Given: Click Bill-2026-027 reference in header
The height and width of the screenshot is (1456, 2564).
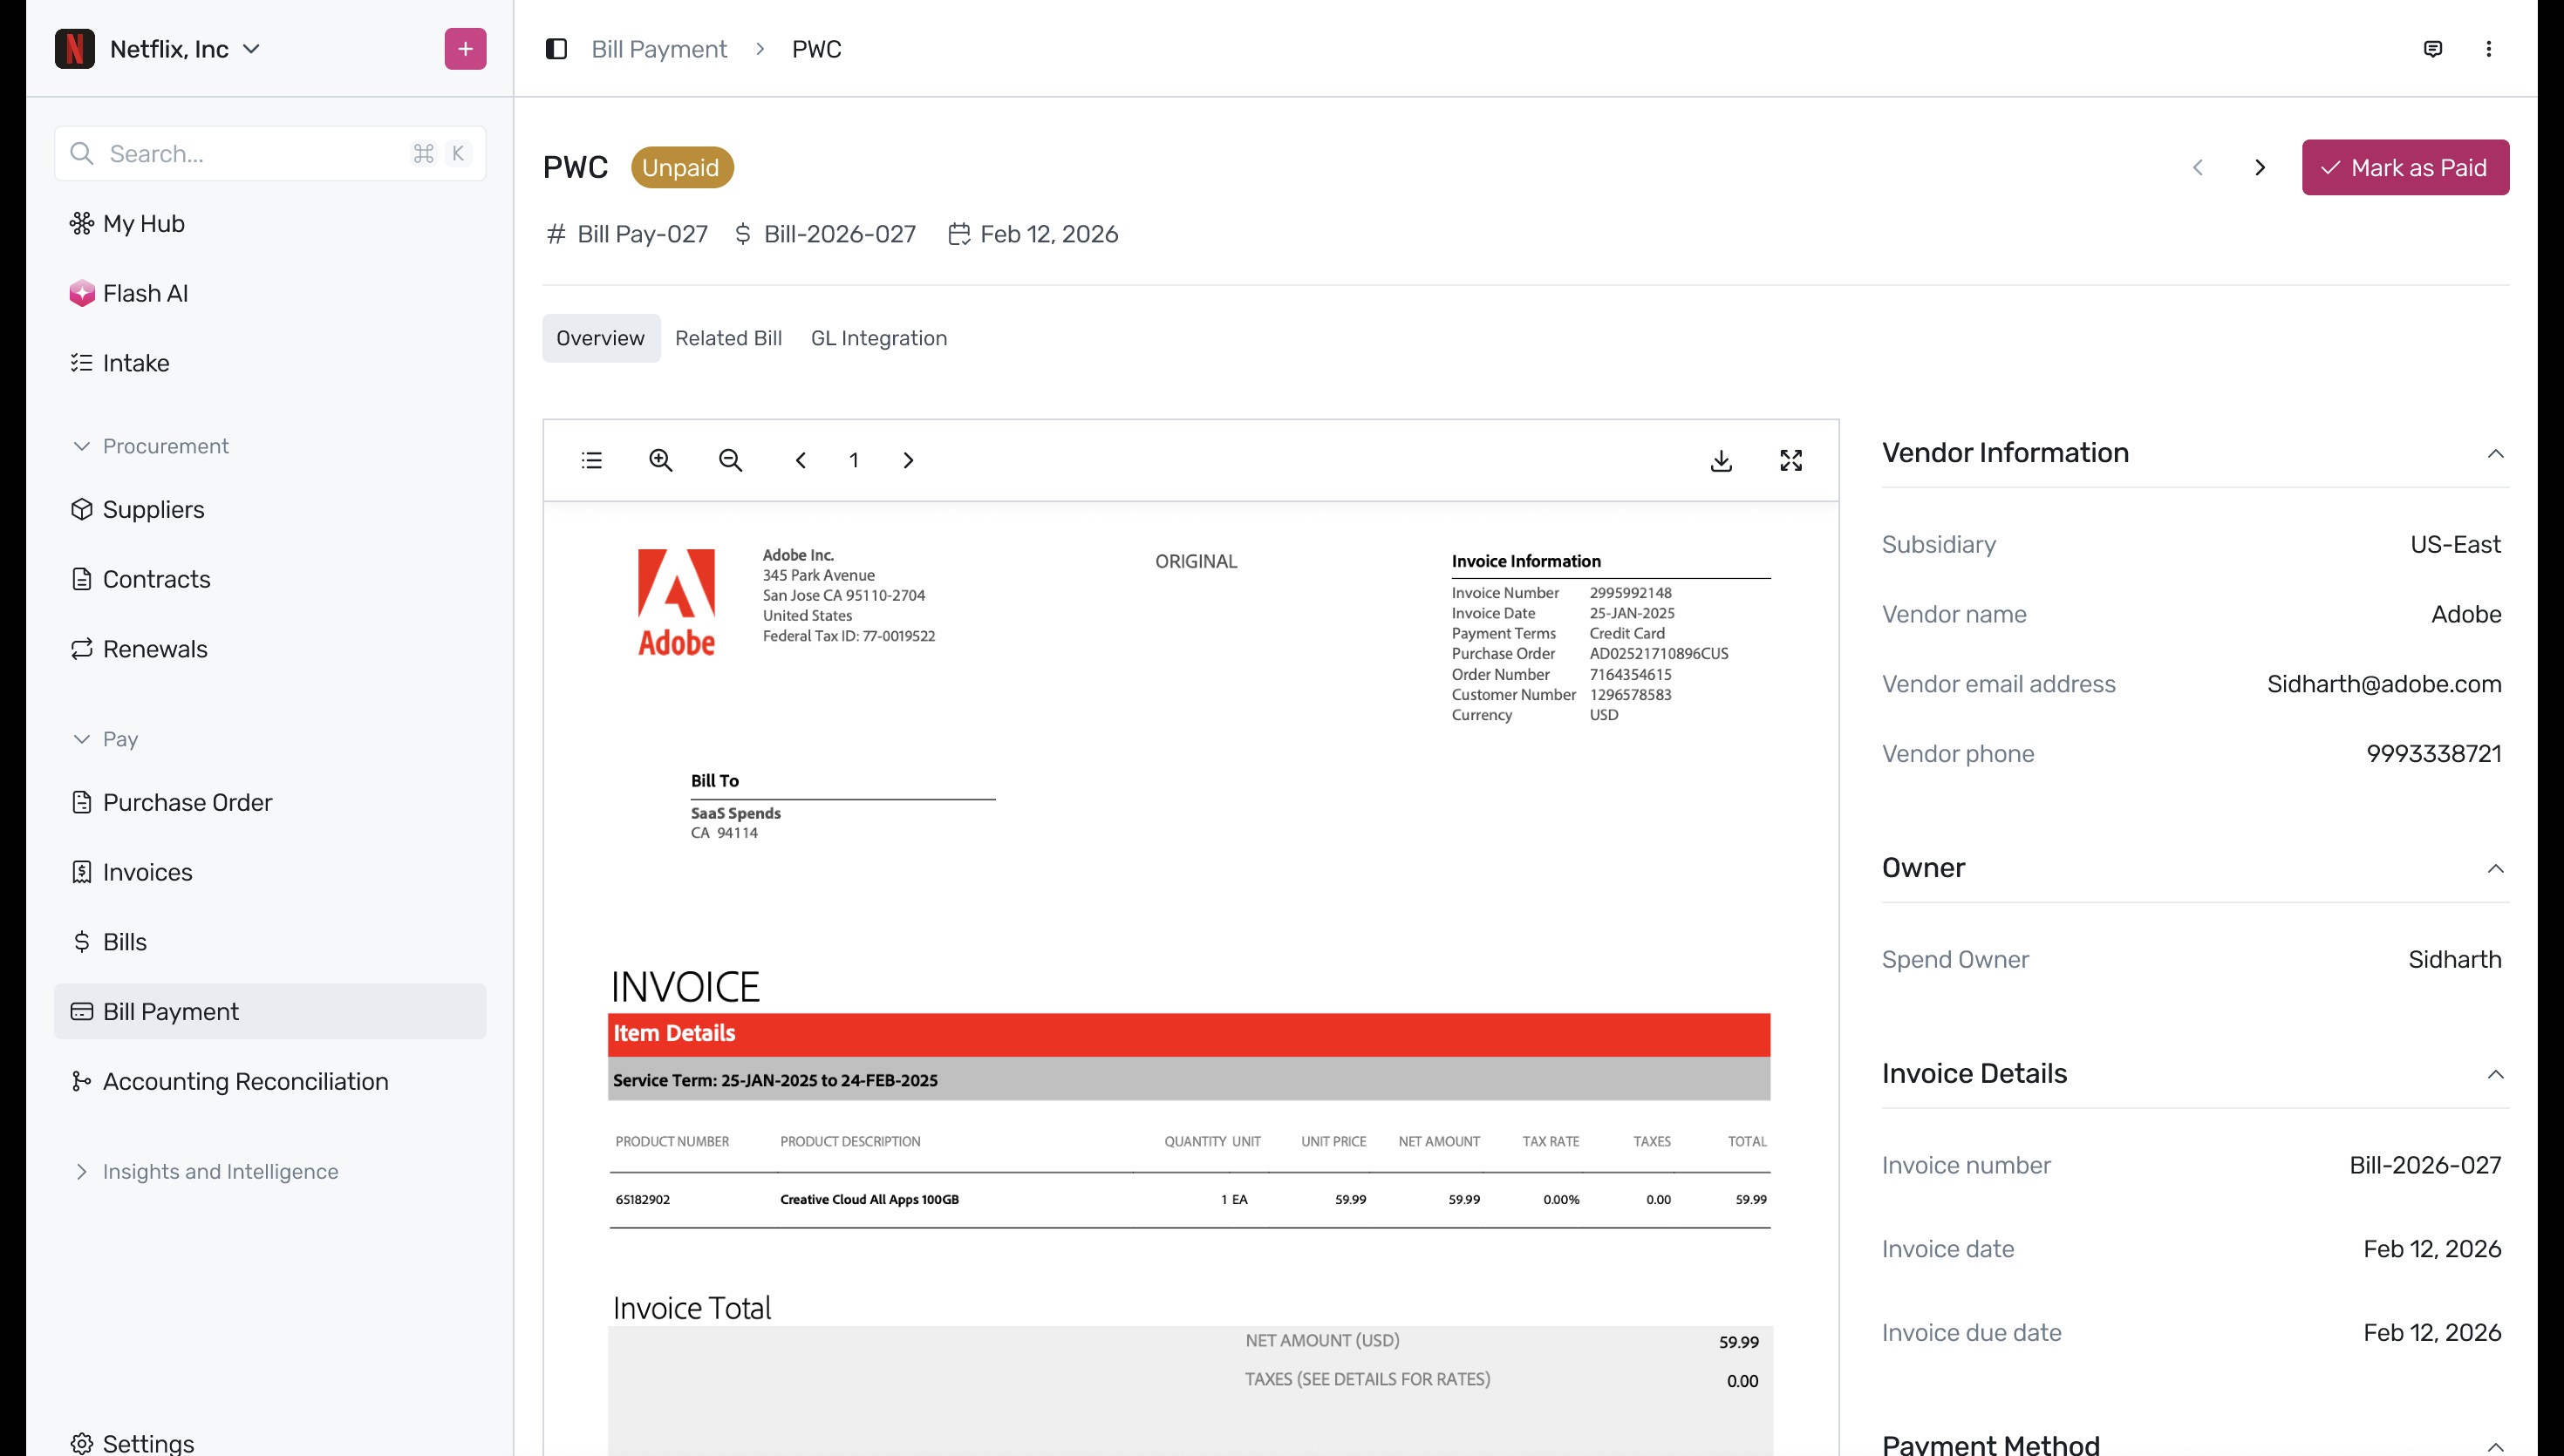Looking at the screenshot, I should pos(826,234).
